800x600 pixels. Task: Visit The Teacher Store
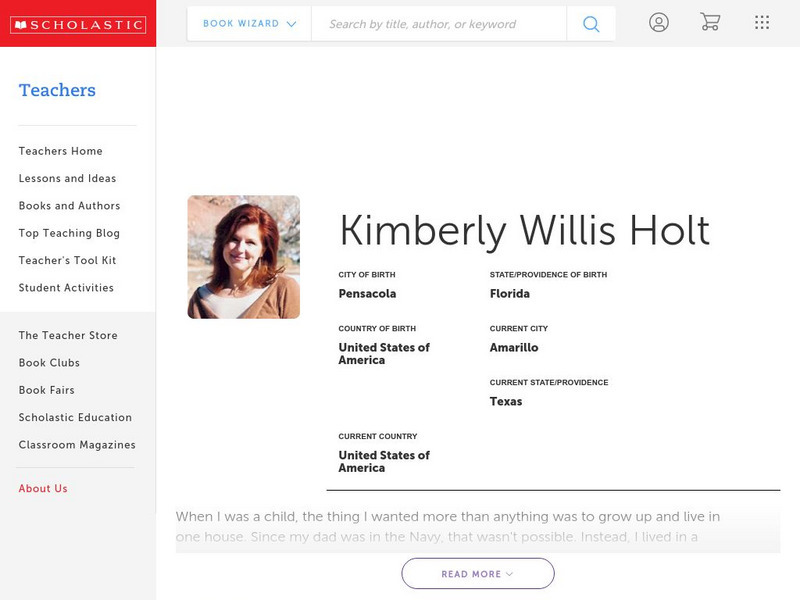click(x=68, y=335)
